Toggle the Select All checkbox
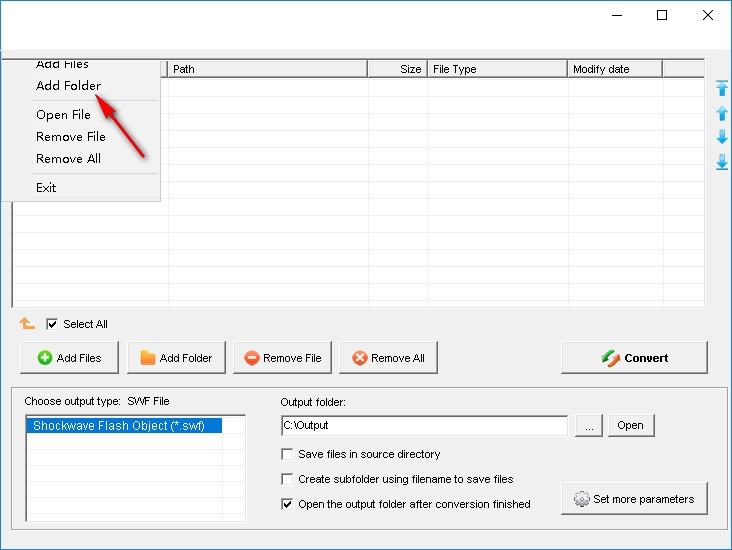This screenshot has height=550, width=732. point(52,324)
